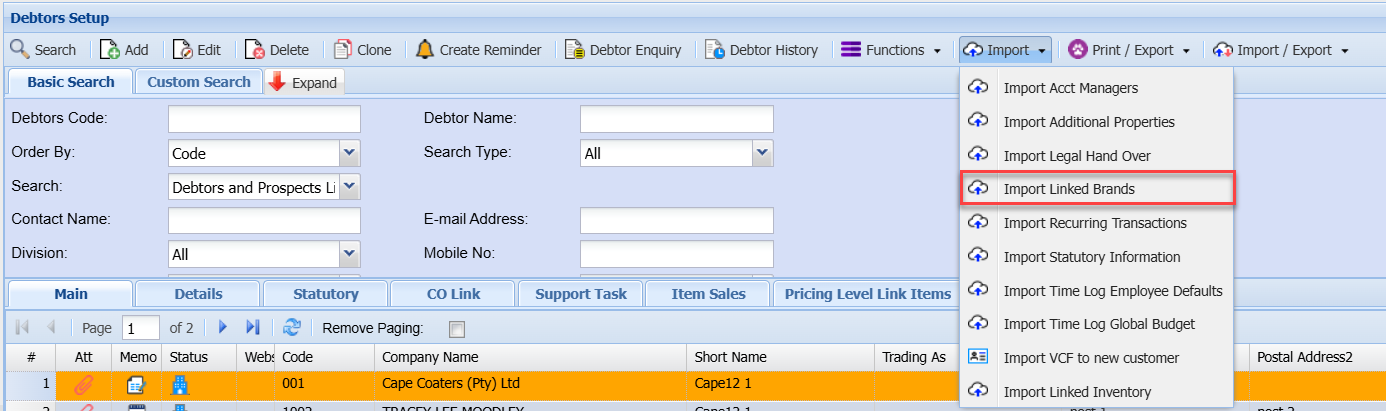Click the Add debtor icon
1386x411 pixels.
point(110,50)
